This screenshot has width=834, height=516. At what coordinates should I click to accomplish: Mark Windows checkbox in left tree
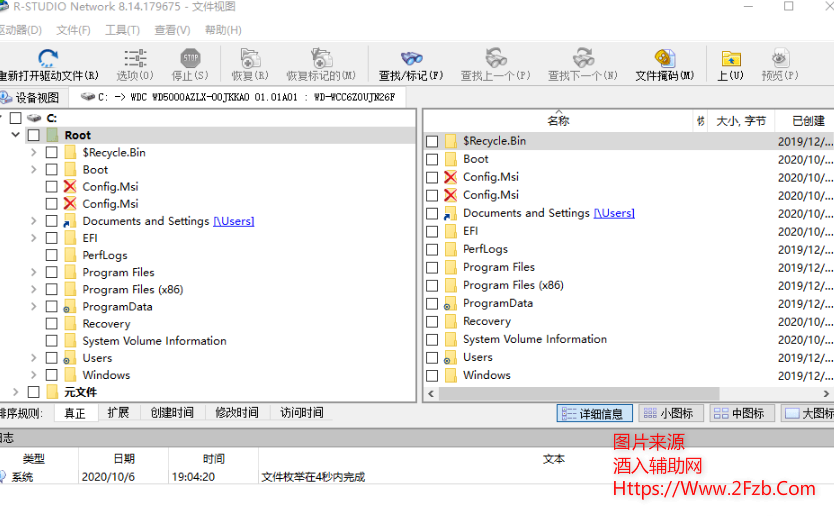point(52,375)
